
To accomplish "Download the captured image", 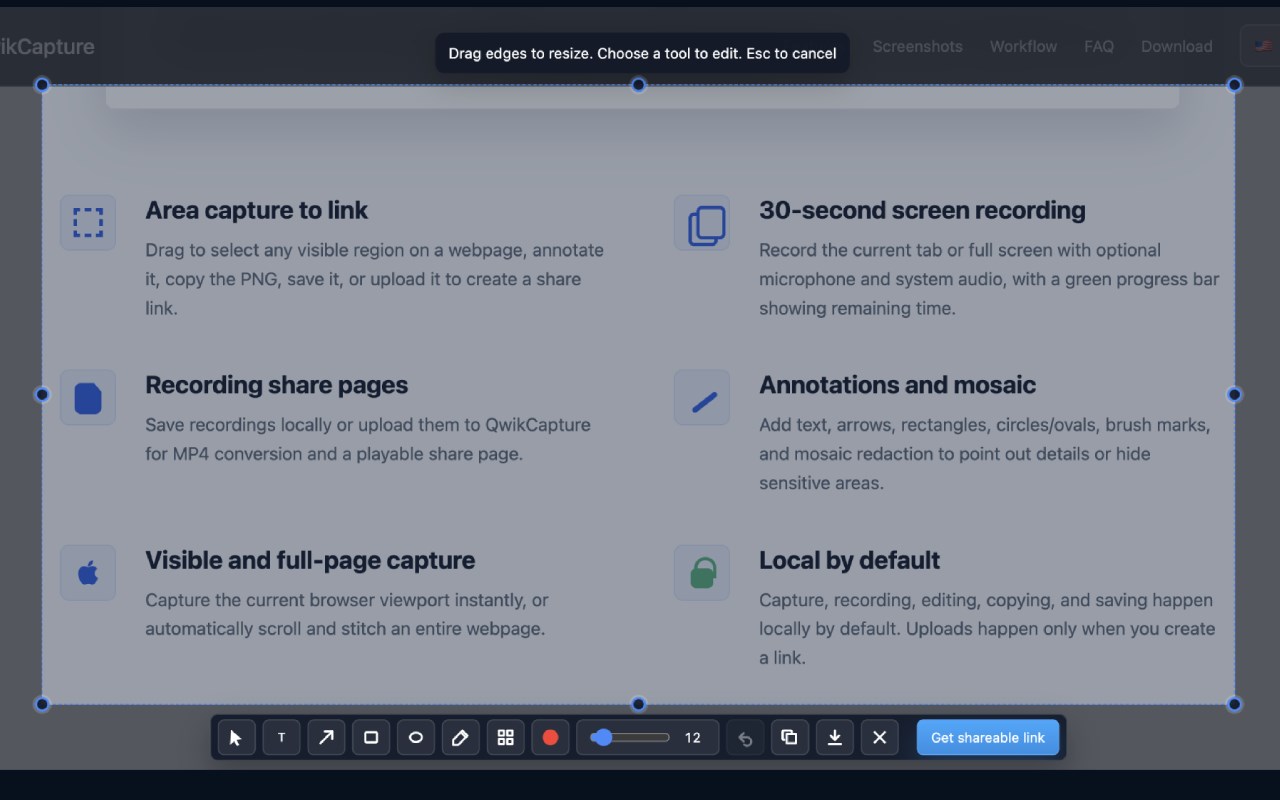I will 834,738.
